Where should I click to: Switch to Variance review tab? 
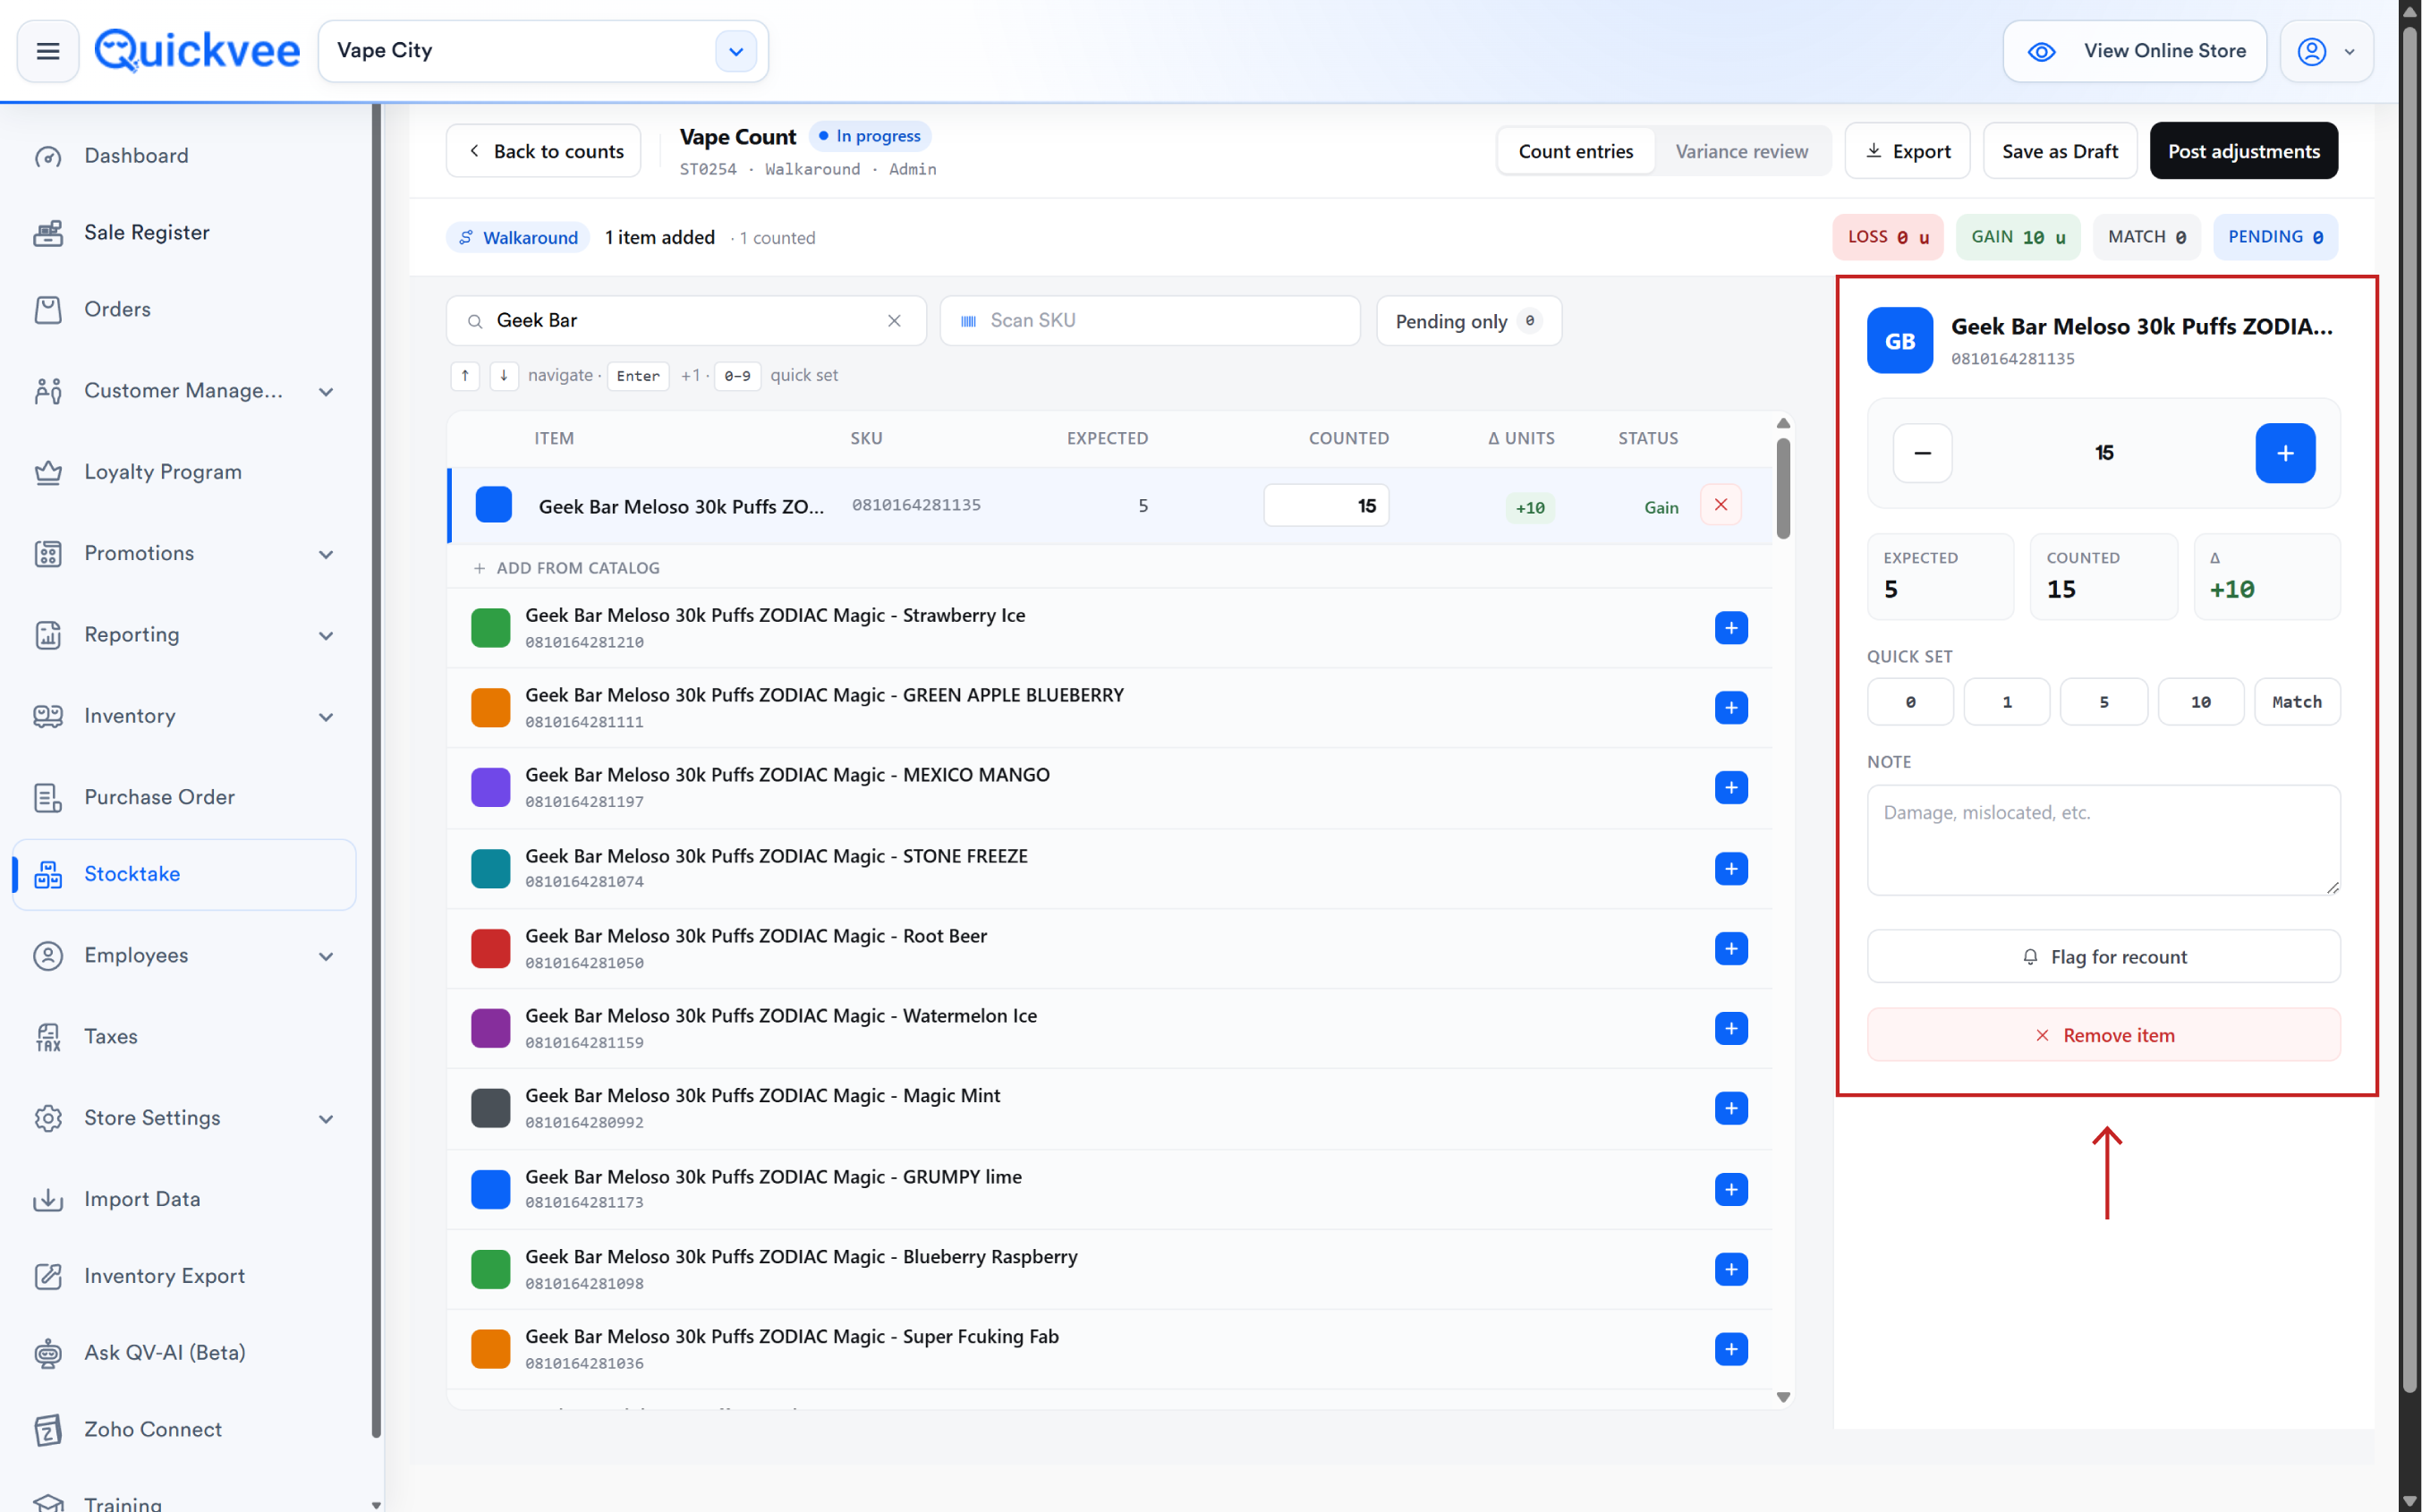pos(1742,151)
